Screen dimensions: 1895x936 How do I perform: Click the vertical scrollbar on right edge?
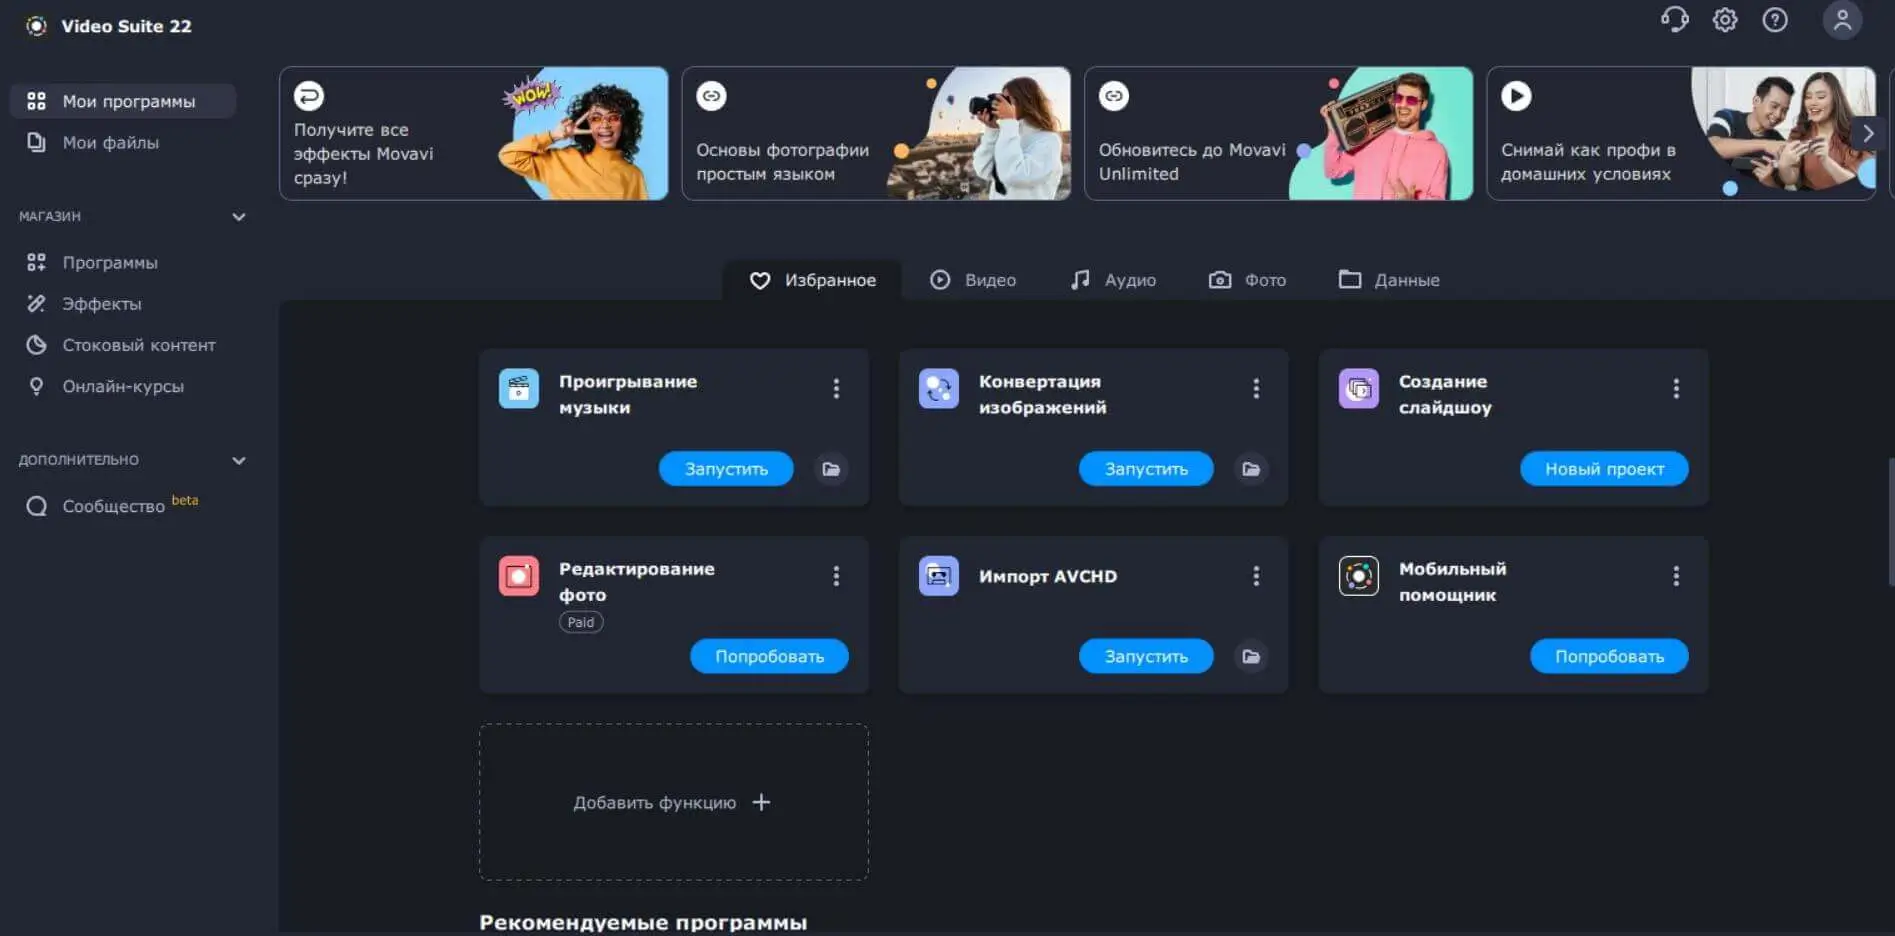(1890, 521)
